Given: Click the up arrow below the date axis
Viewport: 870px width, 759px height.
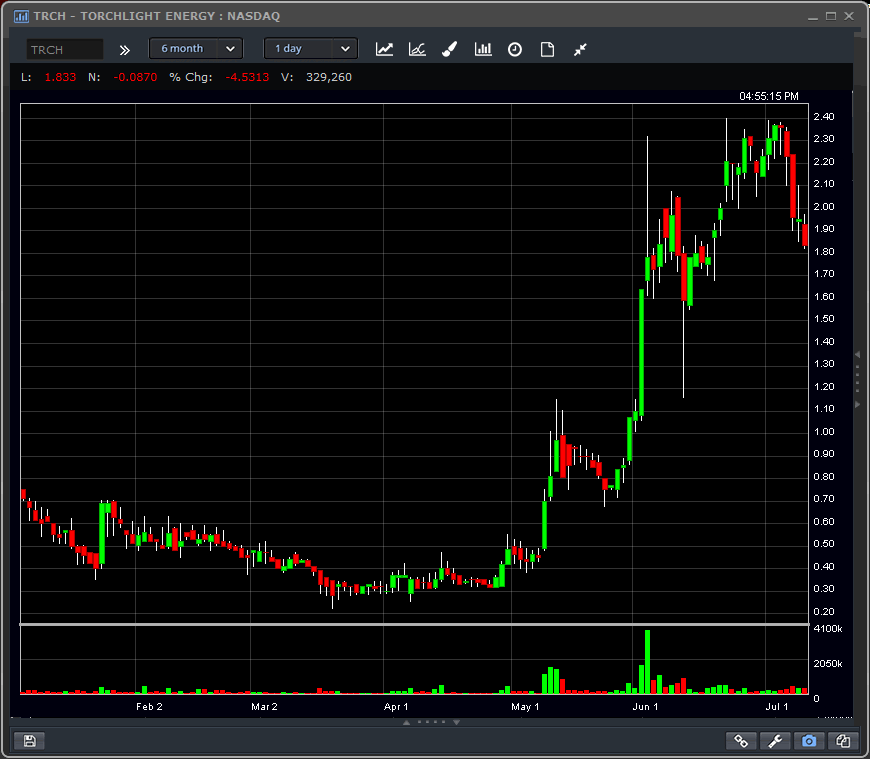Looking at the screenshot, I should (x=406, y=722).
